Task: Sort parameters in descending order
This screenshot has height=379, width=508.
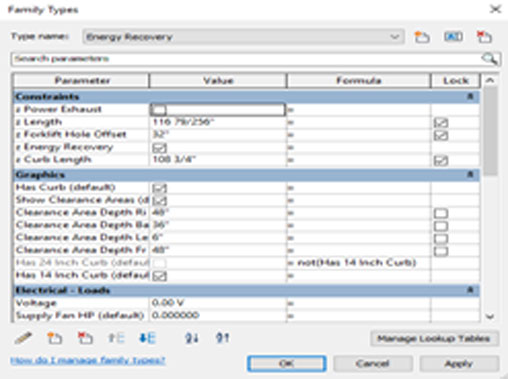Action: coord(222,338)
